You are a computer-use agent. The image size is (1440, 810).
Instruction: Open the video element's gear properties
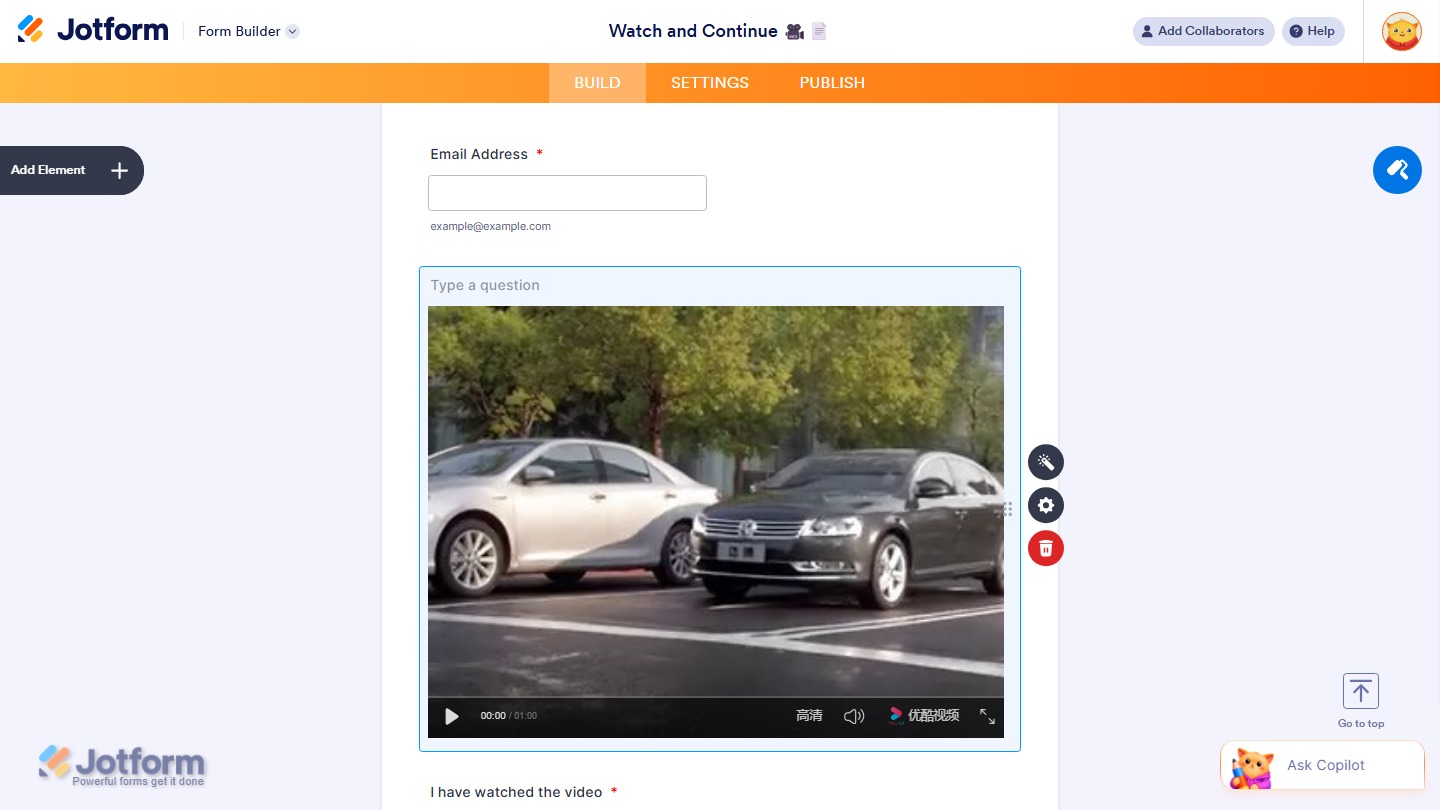pyautogui.click(x=1045, y=505)
